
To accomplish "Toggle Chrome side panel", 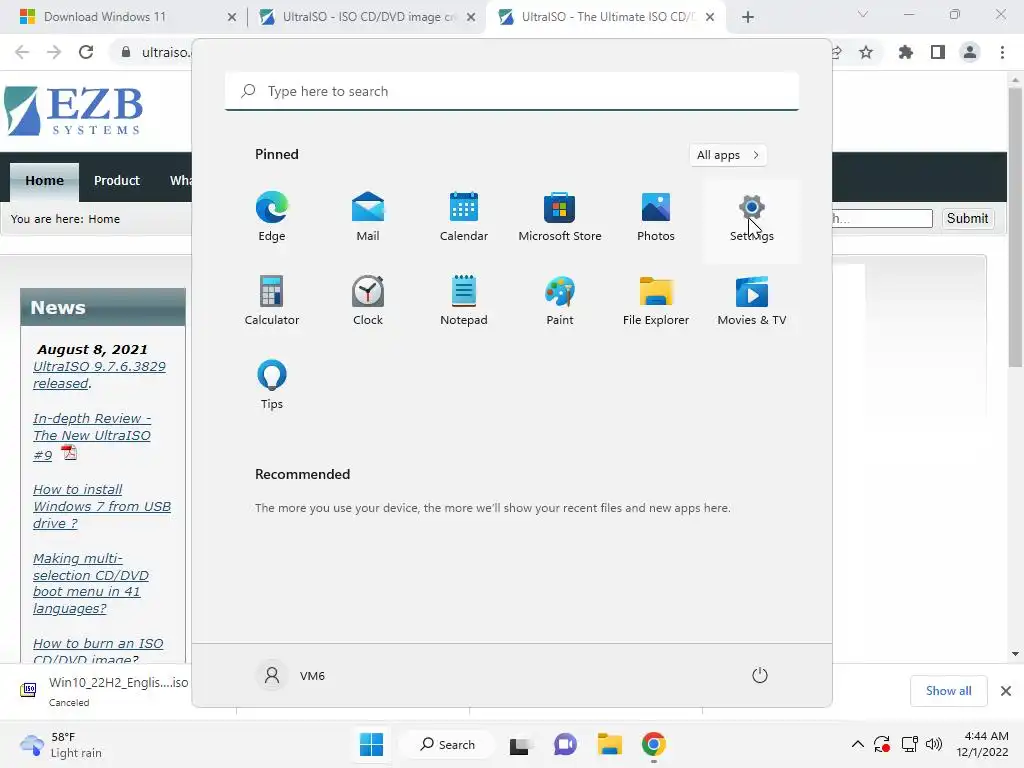I will 938,52.
